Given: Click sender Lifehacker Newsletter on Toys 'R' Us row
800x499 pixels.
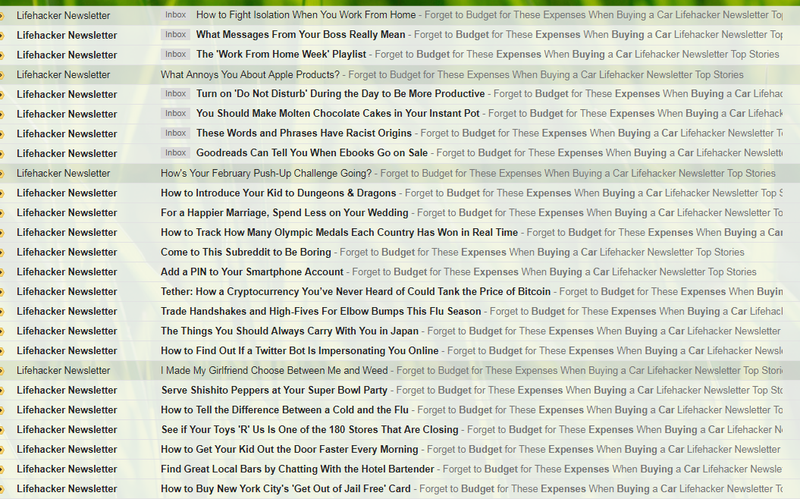Looking at the screenshot, I should click(x=67, y=430).
